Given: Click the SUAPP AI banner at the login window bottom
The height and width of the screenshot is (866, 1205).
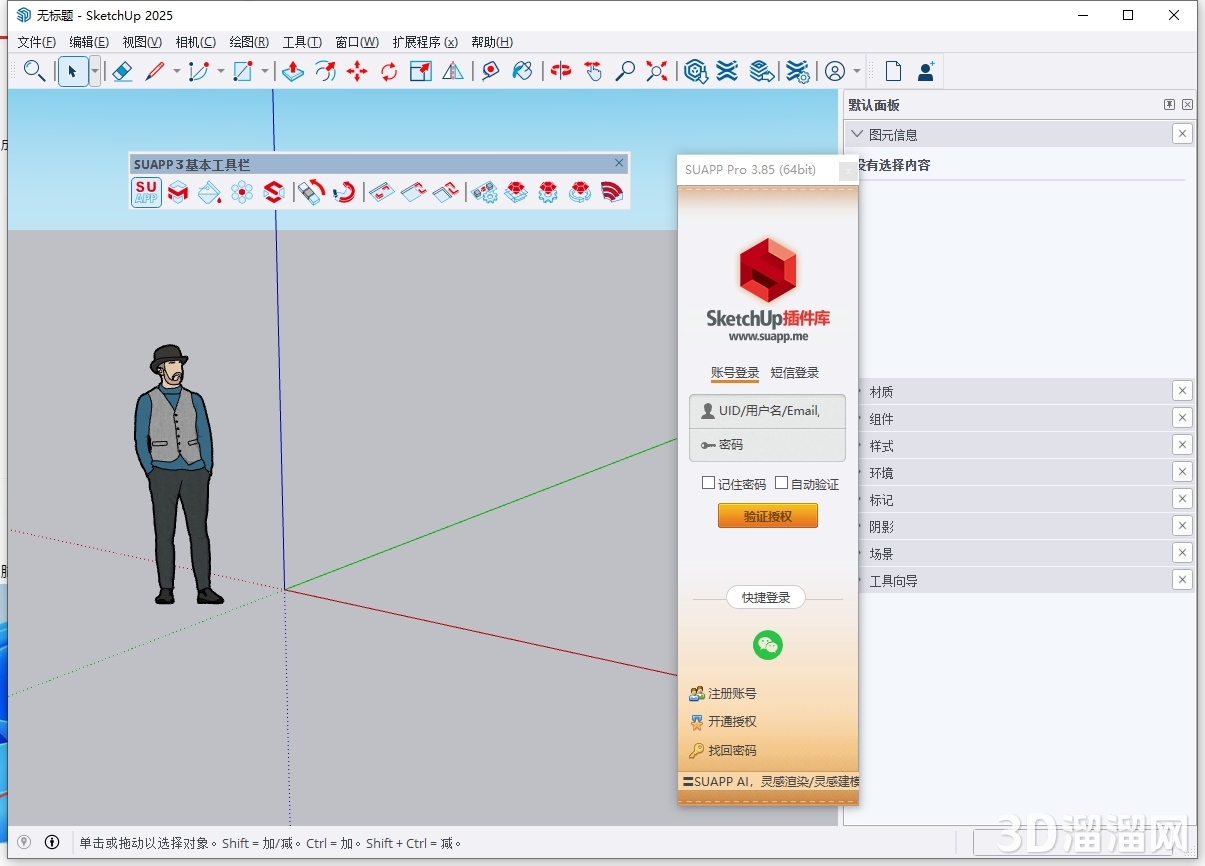Looking at the screenshot, I should point(768,781).
